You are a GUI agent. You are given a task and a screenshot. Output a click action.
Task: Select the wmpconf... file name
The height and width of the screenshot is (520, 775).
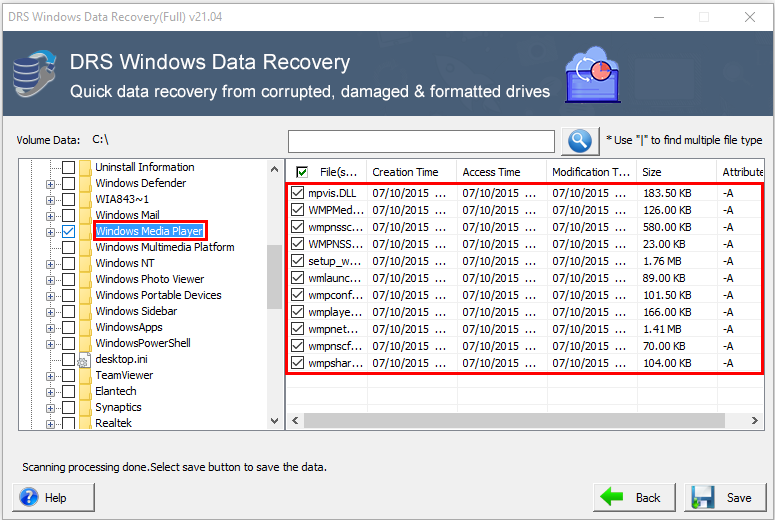click(x=336, y=295)
